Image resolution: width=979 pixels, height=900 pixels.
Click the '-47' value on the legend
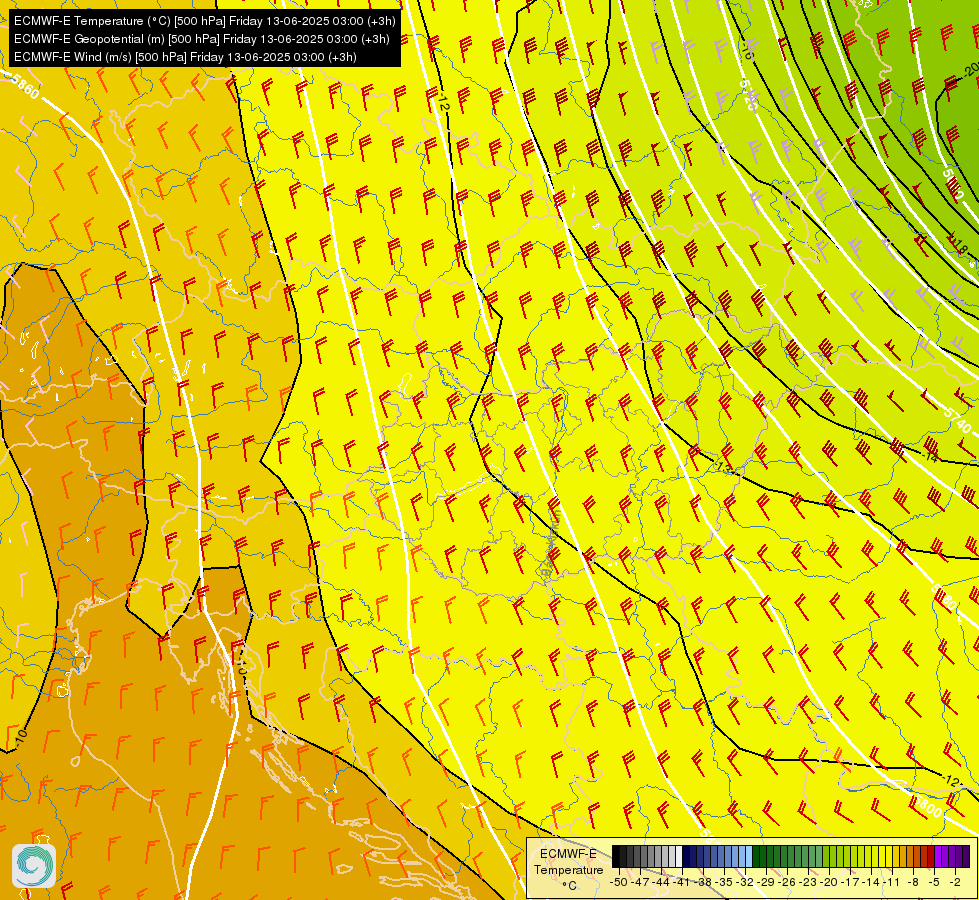point(640,882)
